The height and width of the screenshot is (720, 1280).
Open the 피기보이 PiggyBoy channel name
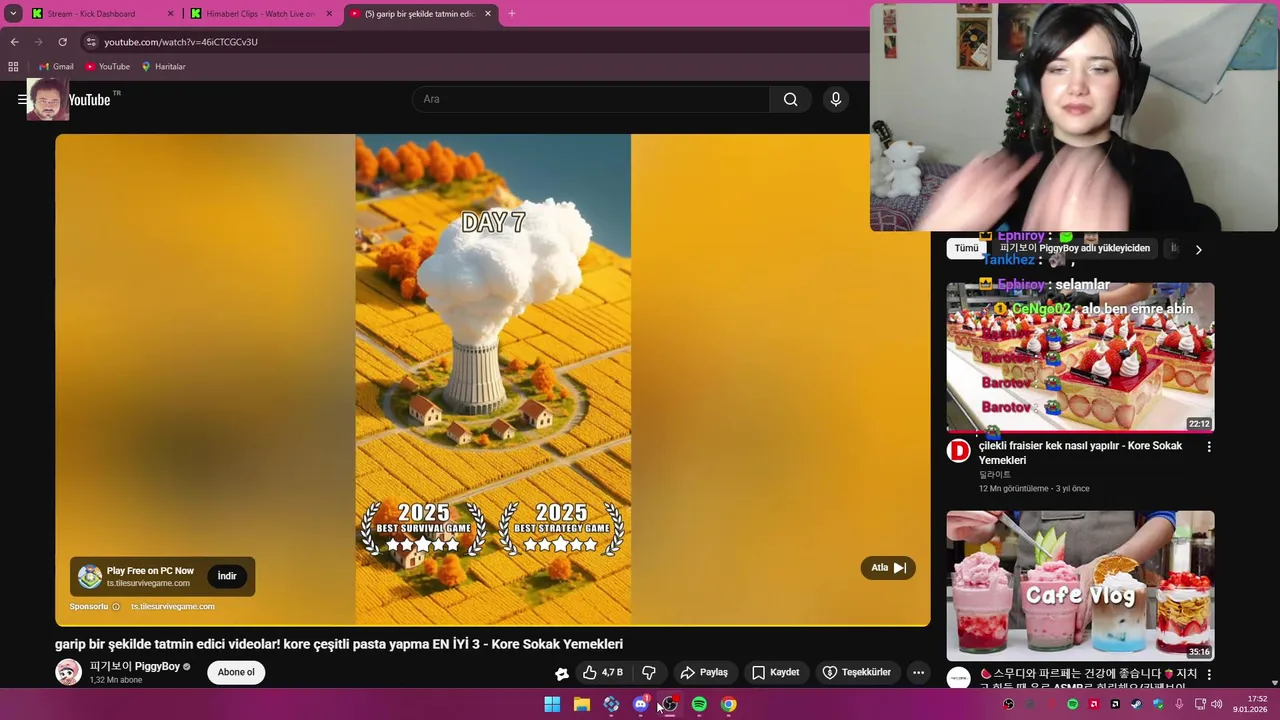click(x=135, y=666)
